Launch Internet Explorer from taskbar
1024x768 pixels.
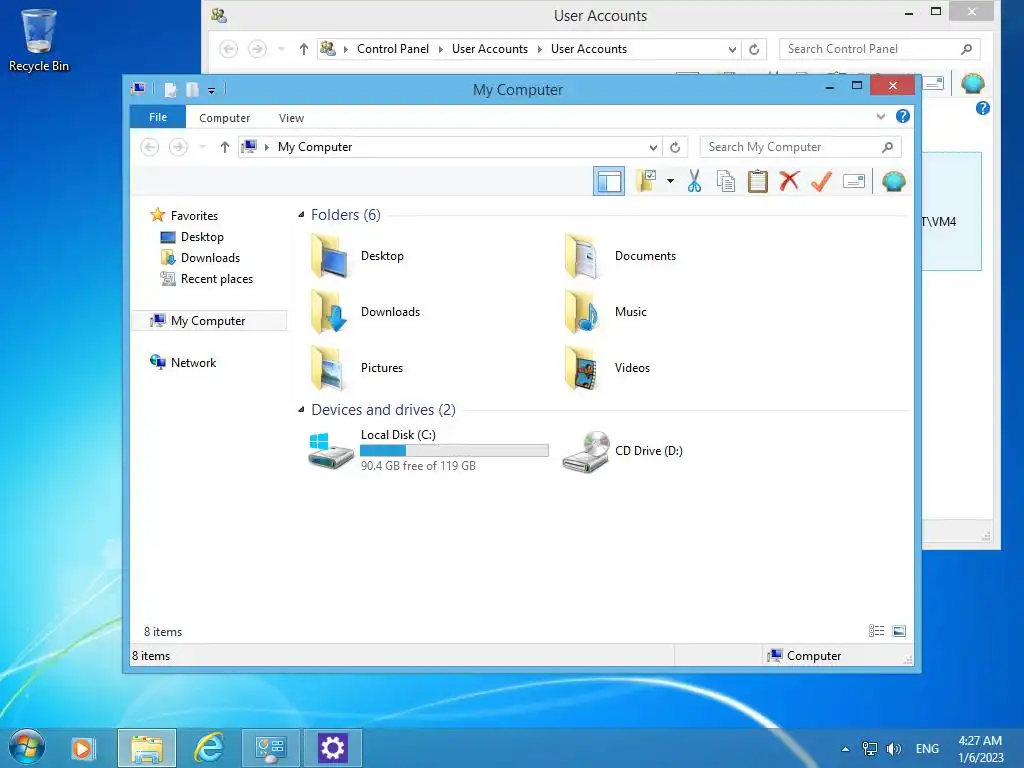pyautogui.click(x=209, y=748)
